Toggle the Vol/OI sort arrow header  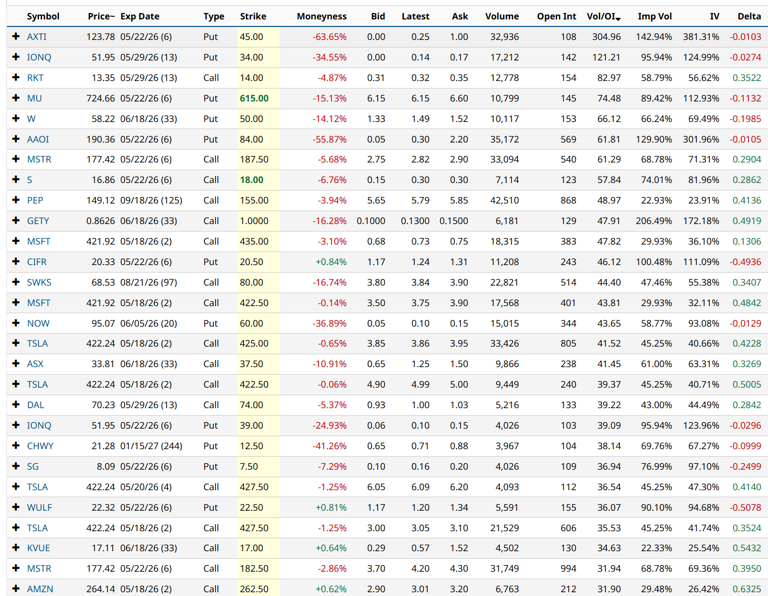[x=604, y=16]
